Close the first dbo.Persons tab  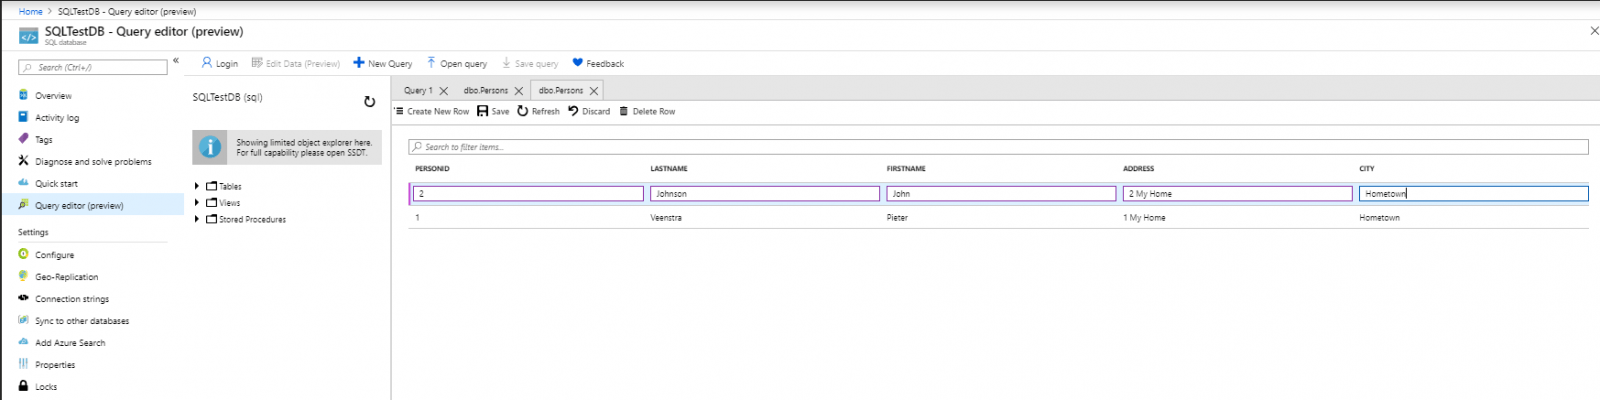[519, 91]
